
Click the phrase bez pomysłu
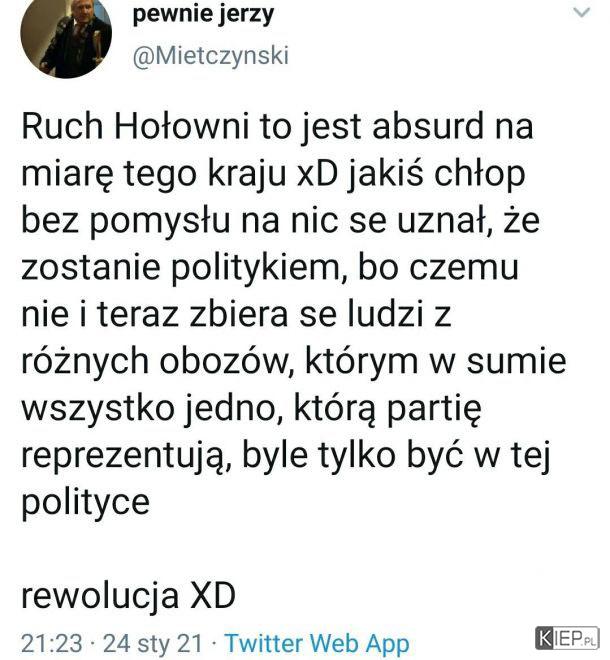tap(125, 221)
